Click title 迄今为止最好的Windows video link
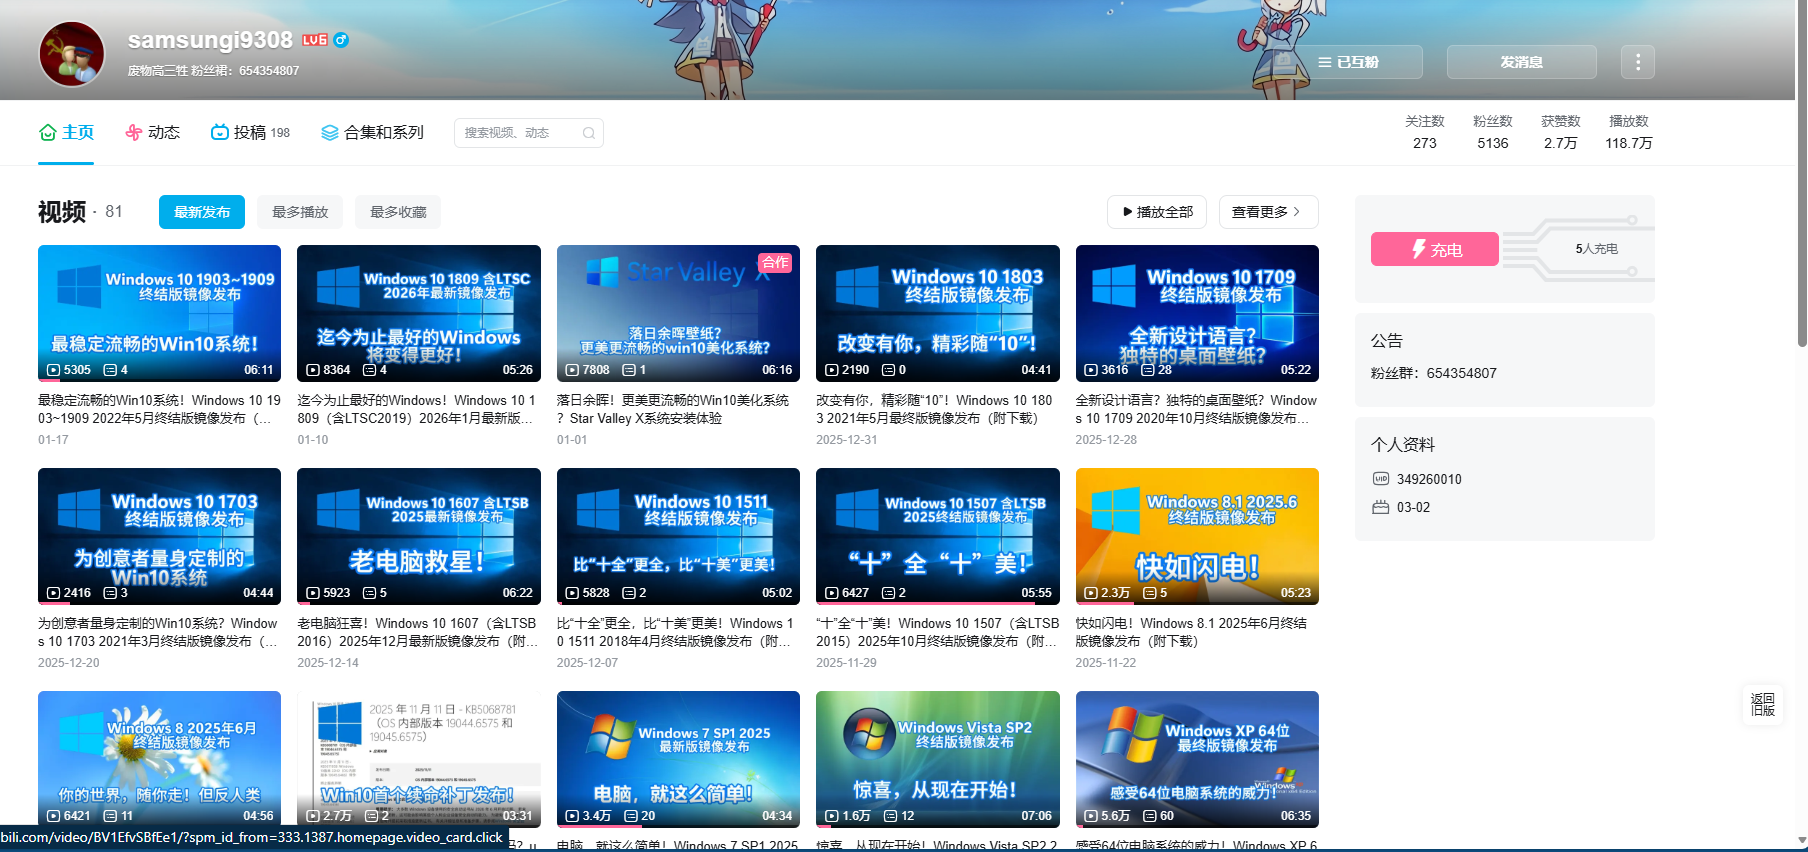The image size is (1808, 852). pos(419,409)
